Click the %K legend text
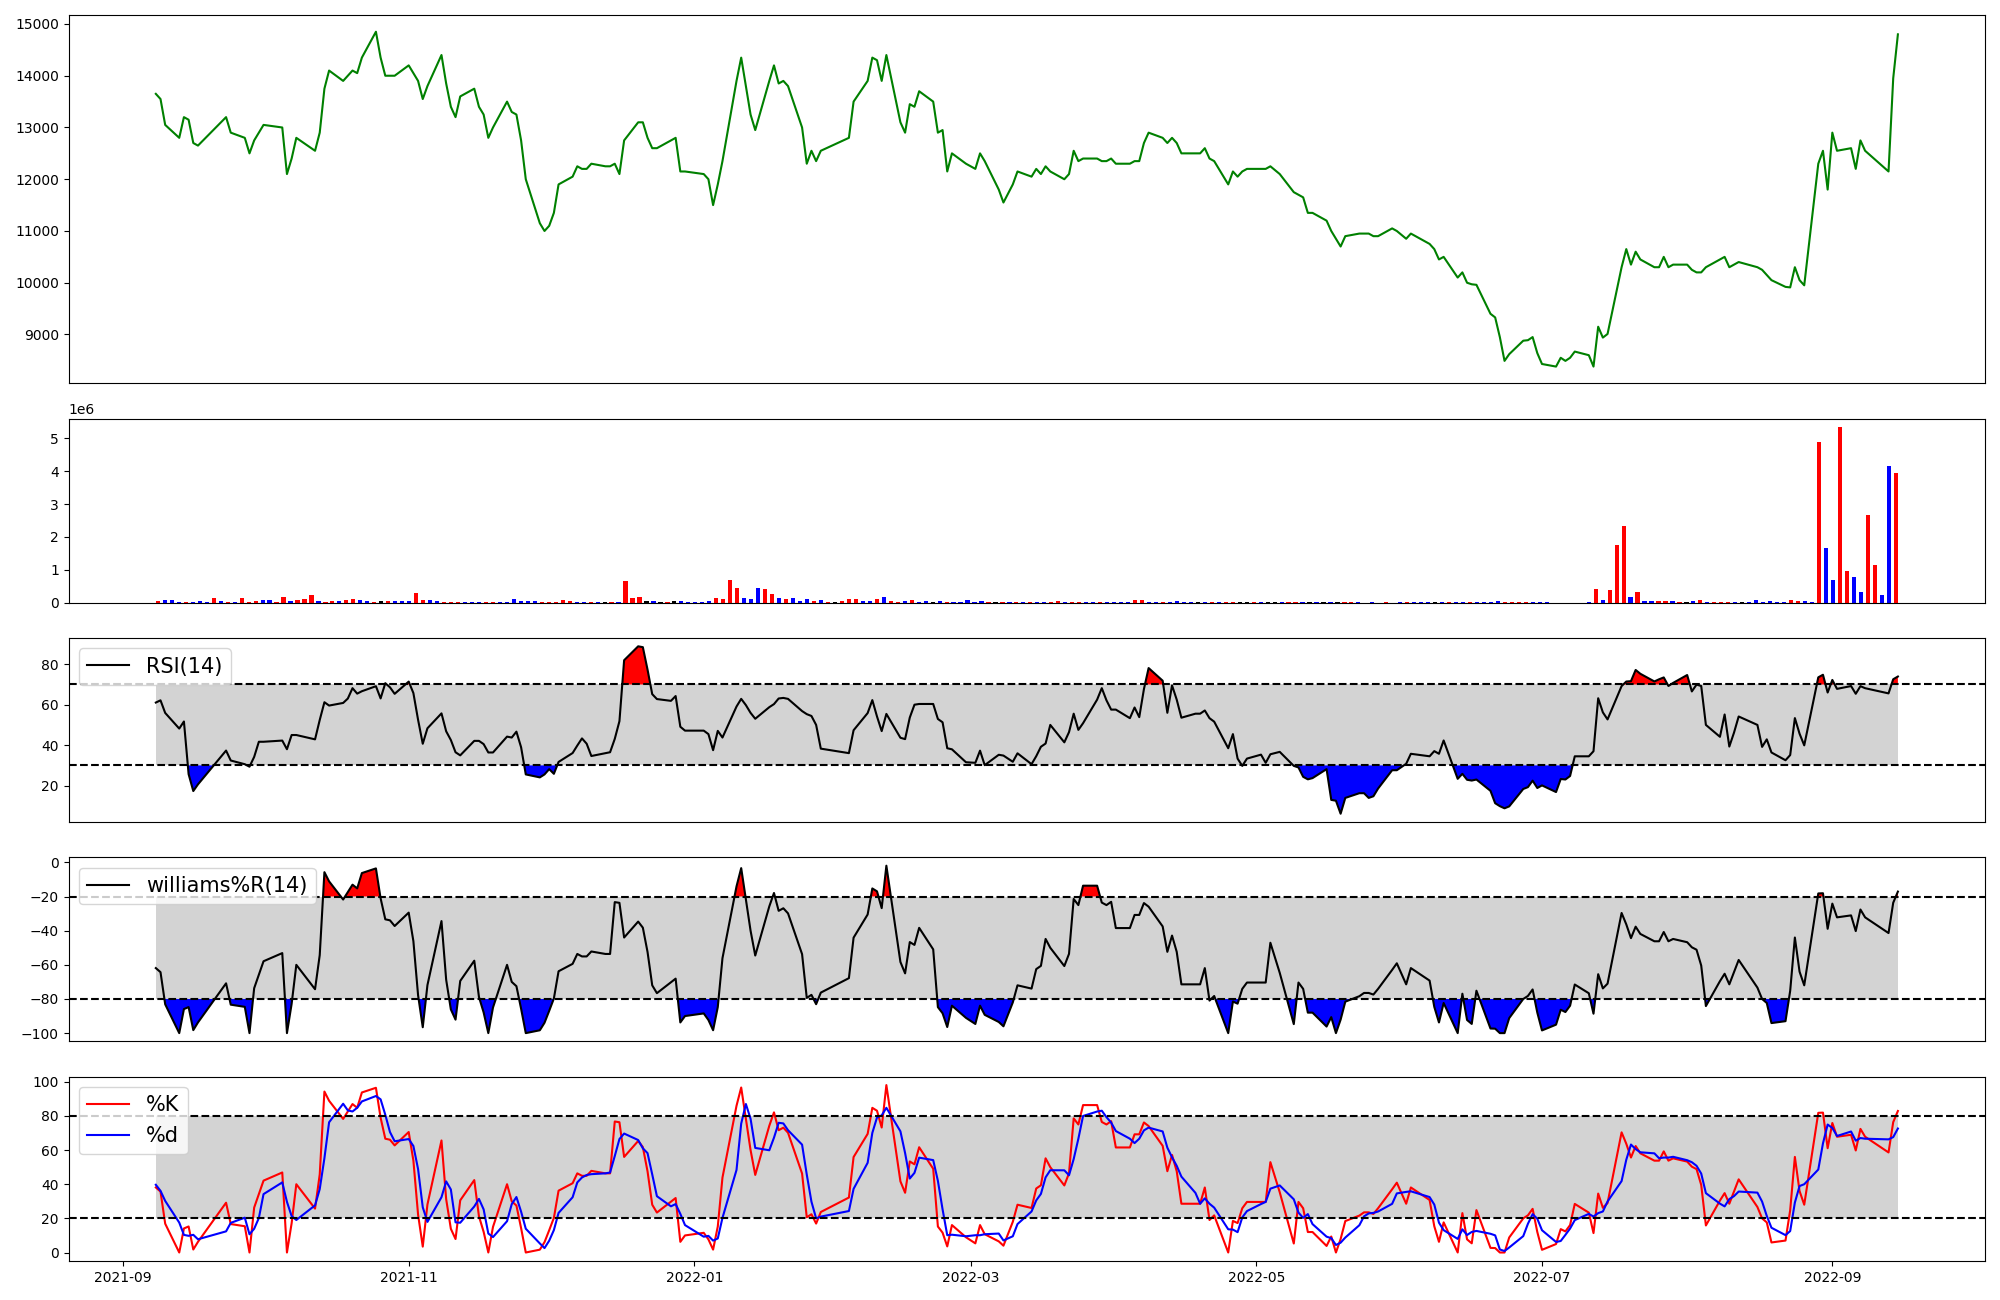This screenshot has height=1300, width=2000. pyautogui.click(x=162, y=1104)
